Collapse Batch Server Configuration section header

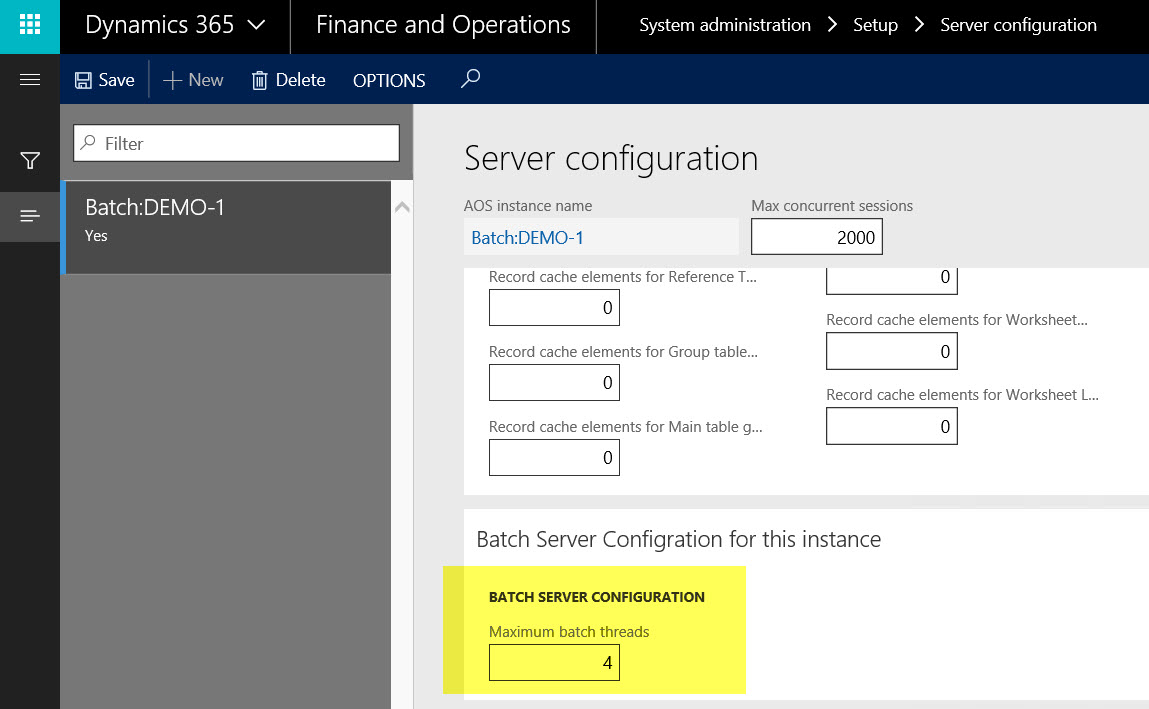(678, 539)
